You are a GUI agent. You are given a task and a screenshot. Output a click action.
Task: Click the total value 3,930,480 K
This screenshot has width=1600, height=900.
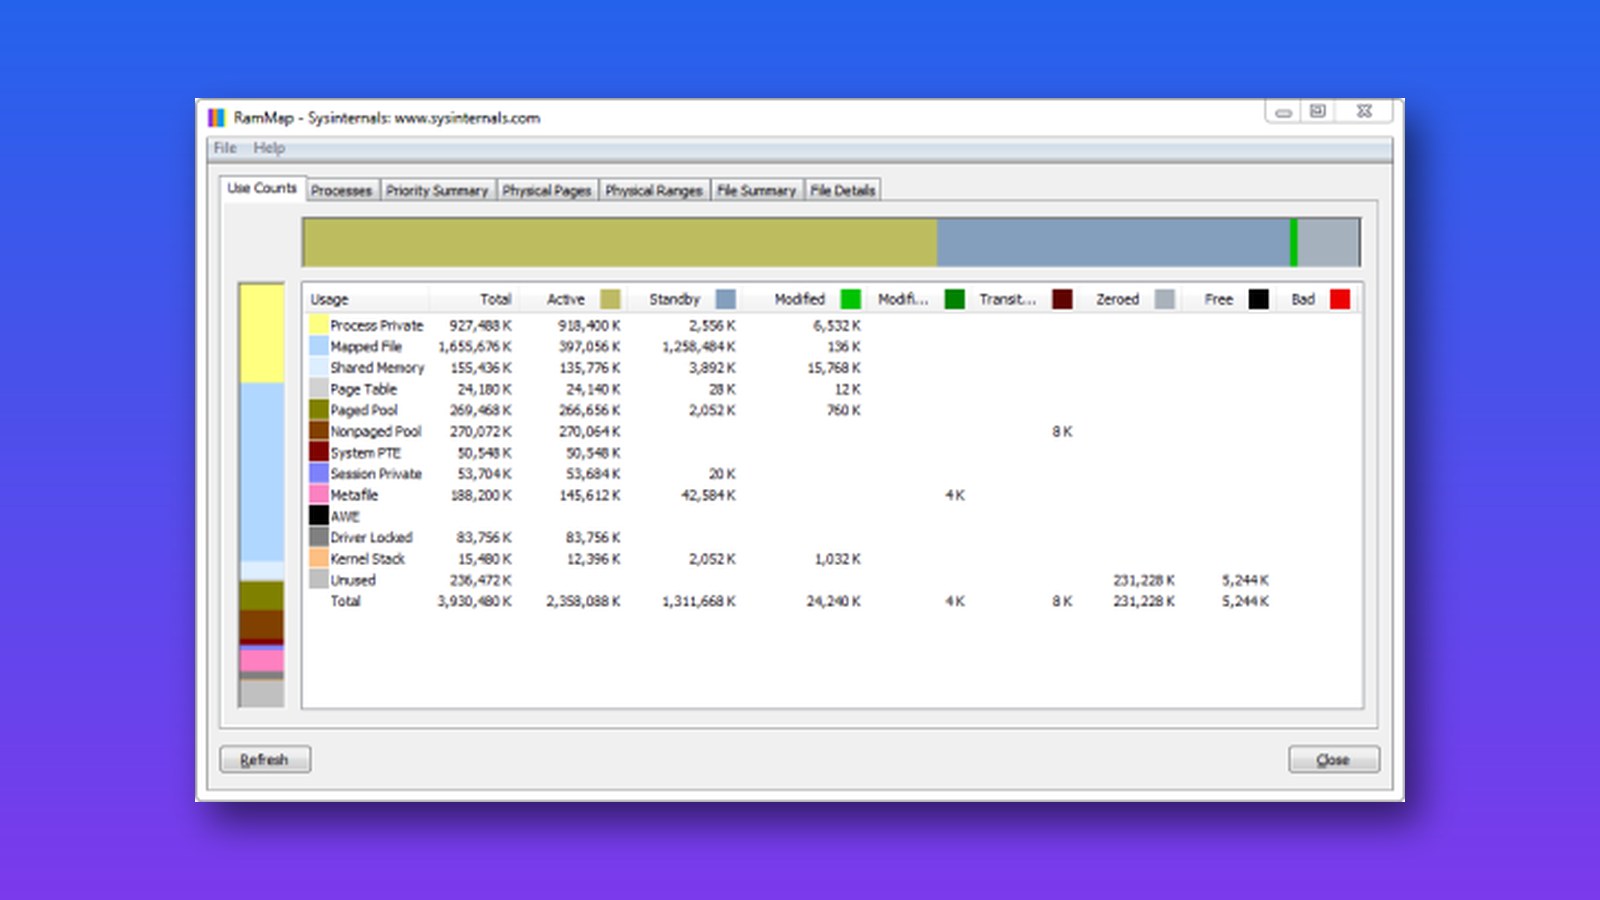475,601
